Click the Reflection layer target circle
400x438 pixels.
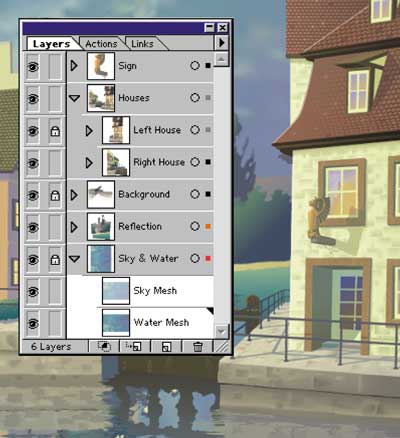[195, 226]
